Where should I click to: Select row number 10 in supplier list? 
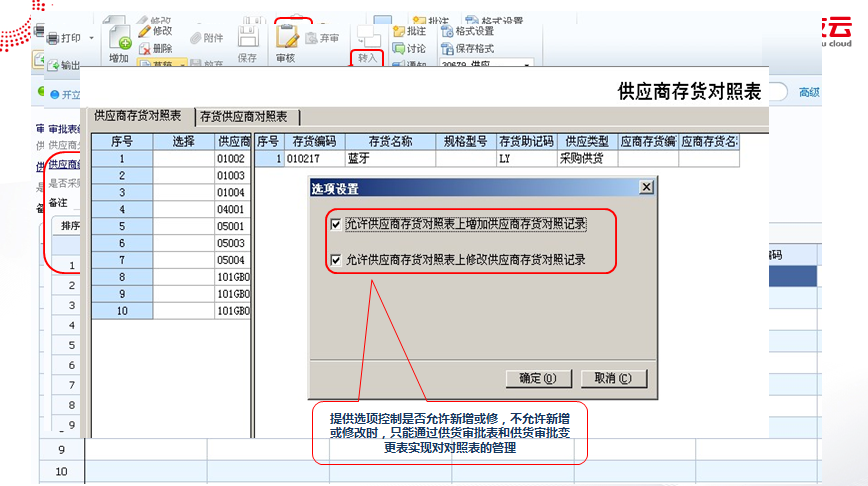[122, 311]
